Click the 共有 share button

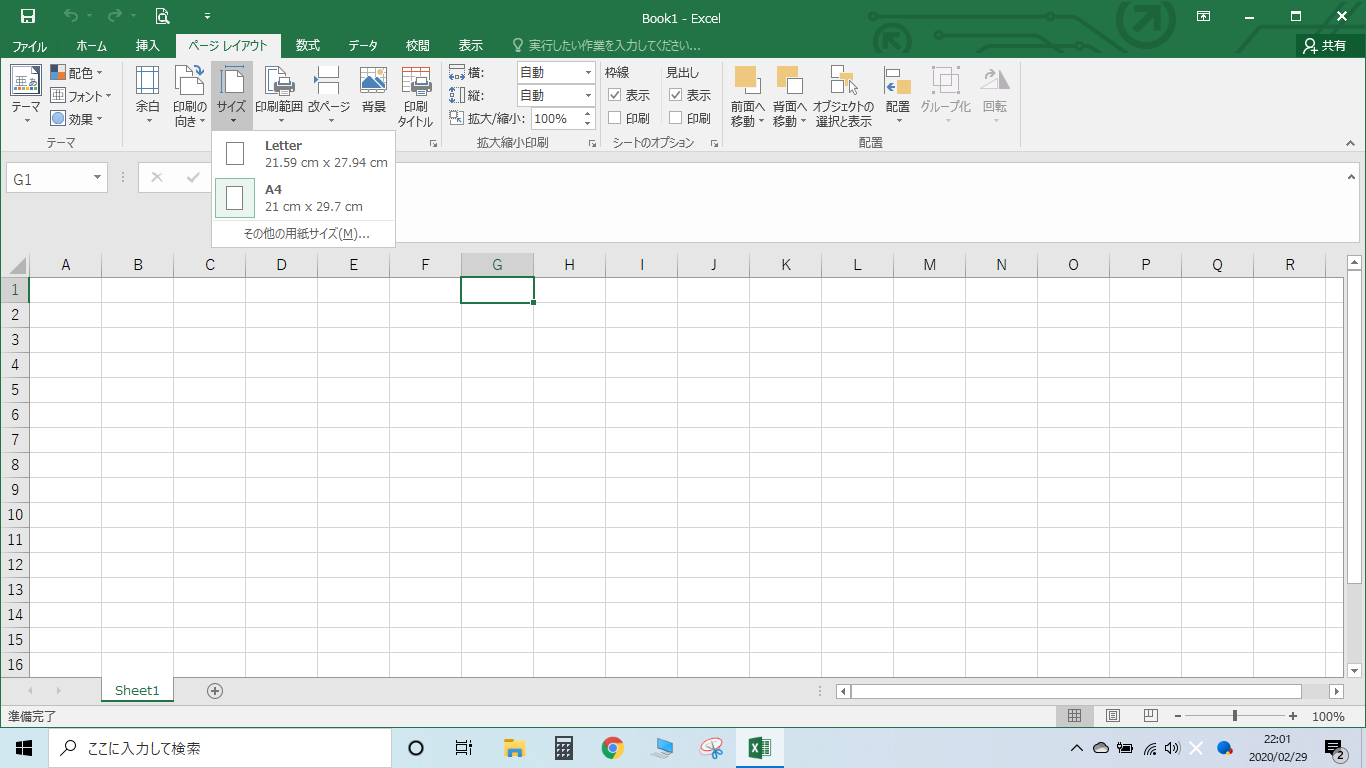(1327, 46)
